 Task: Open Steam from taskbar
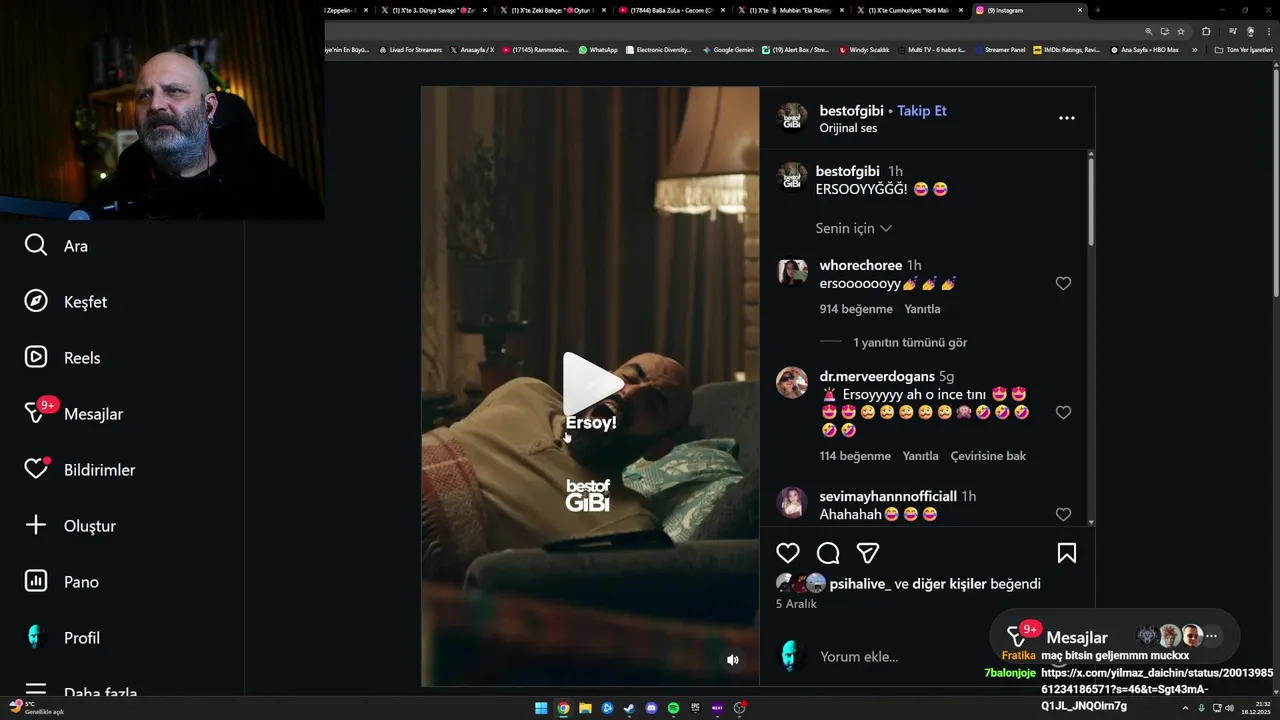(629, 708)
